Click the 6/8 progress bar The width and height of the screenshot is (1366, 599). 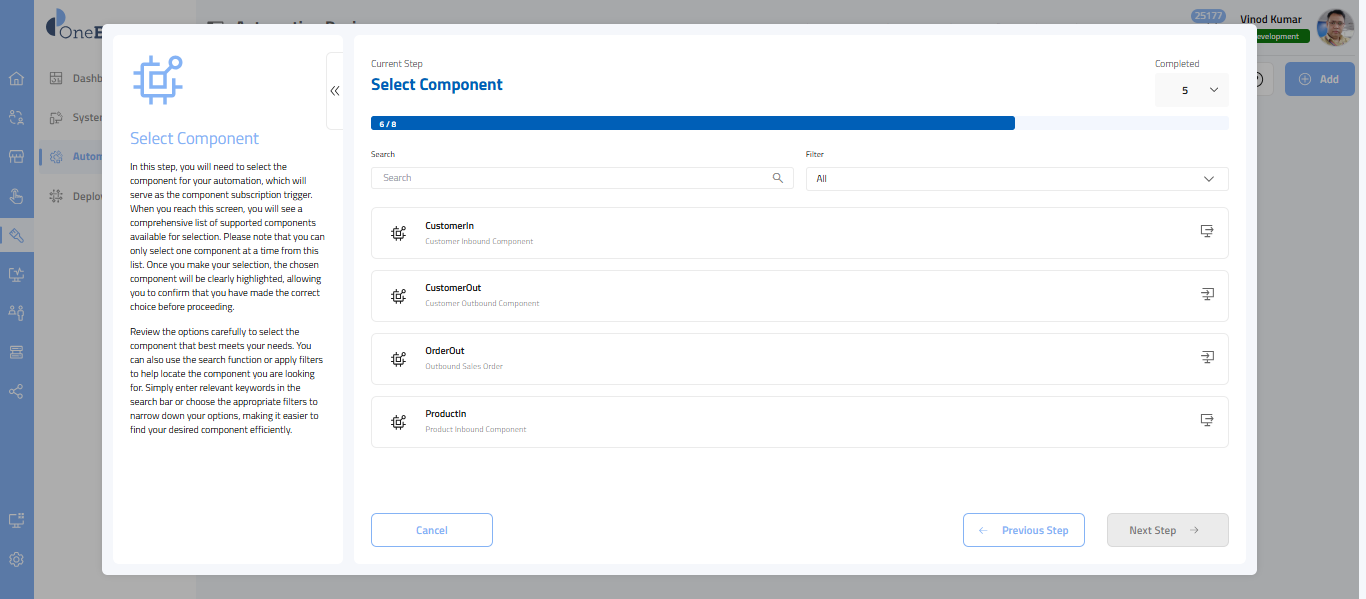pyautogui.click(x=692, y=123)
